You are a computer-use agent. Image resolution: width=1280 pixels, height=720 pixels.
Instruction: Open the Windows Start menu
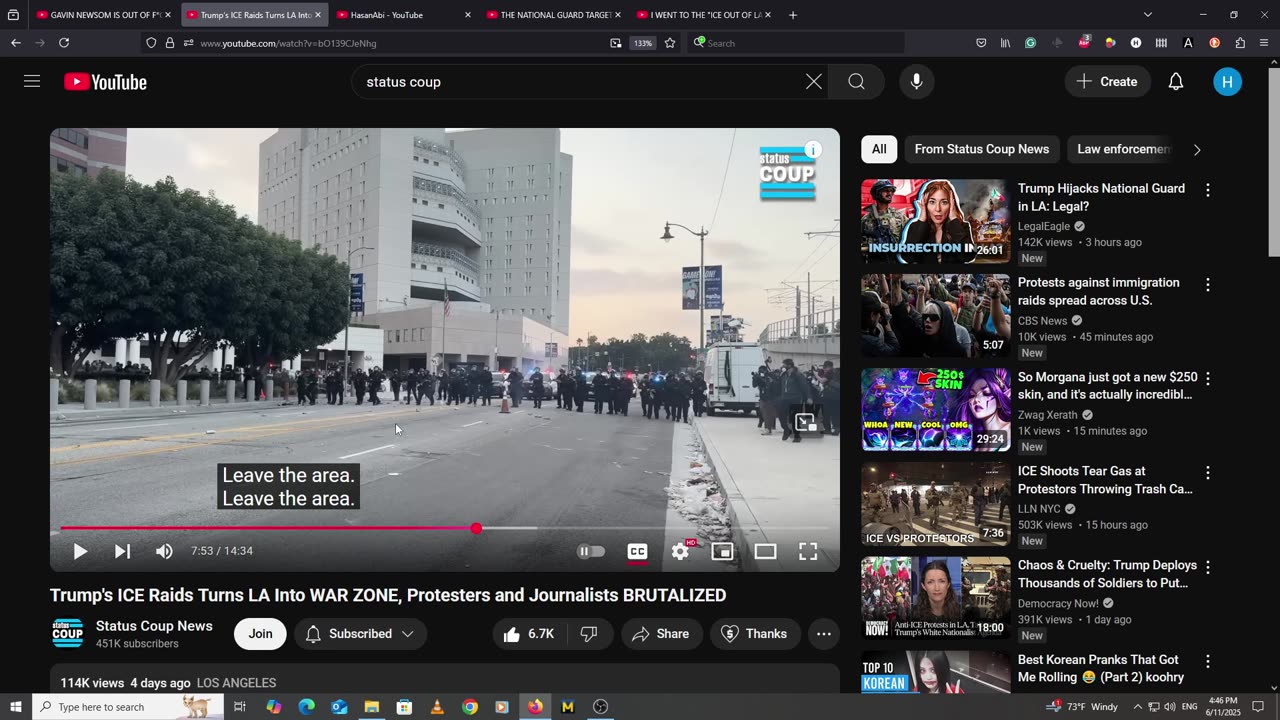pyautogui.click(x=16, y=707)
